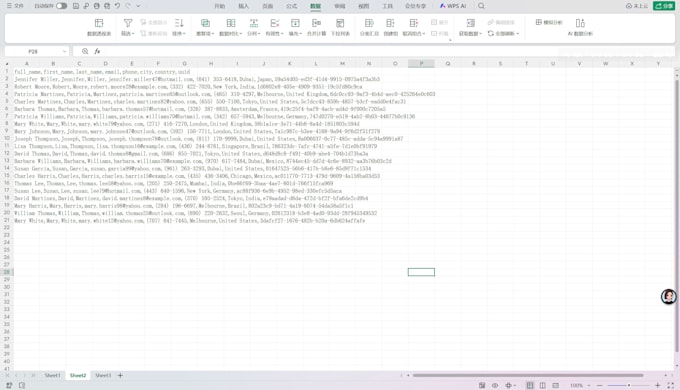Click the zoom out minus button
680x390 pixels.
[x=600, y=385]
